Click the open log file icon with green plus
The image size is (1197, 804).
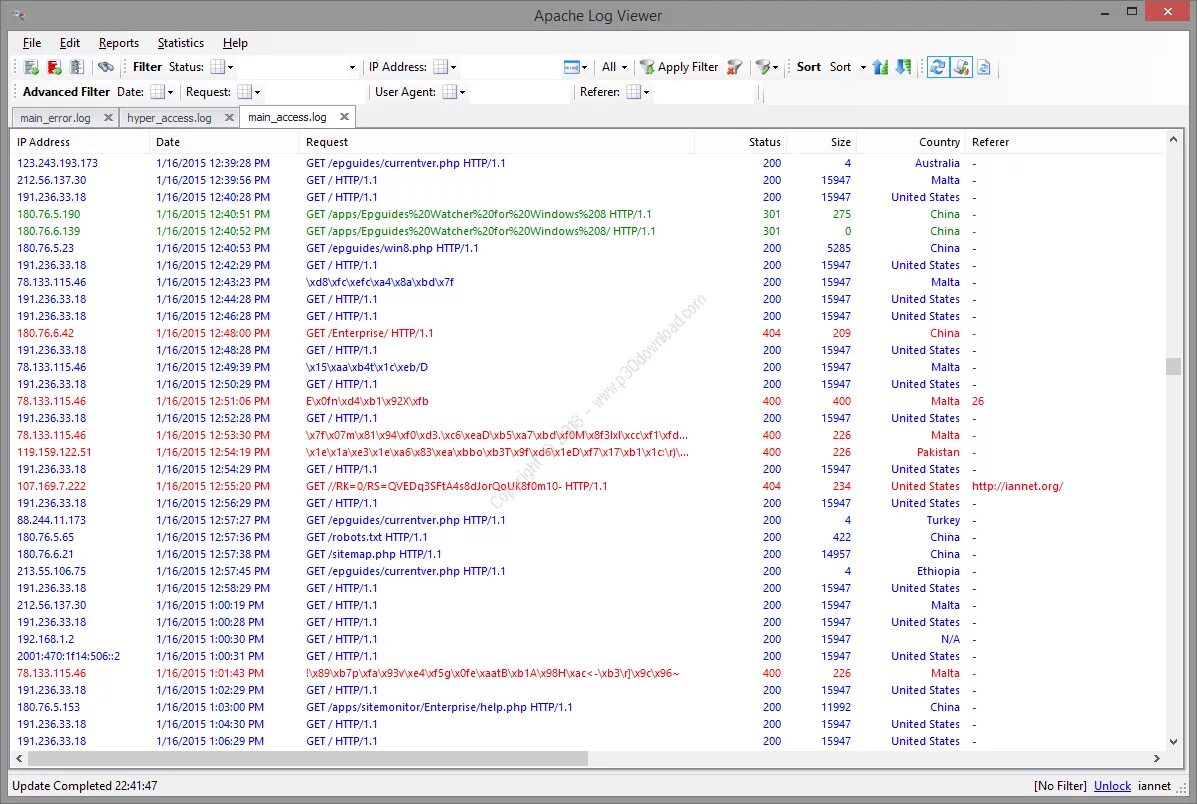31,67
